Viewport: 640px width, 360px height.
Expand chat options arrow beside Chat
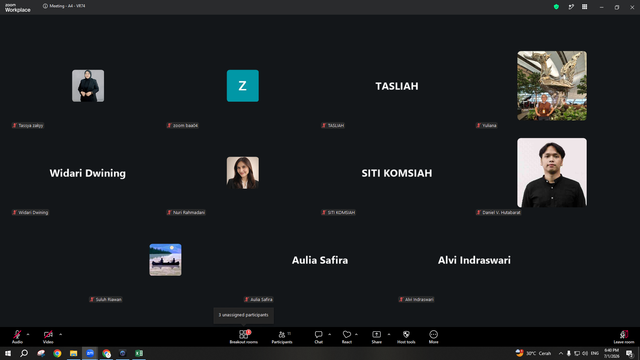point(329,334)
